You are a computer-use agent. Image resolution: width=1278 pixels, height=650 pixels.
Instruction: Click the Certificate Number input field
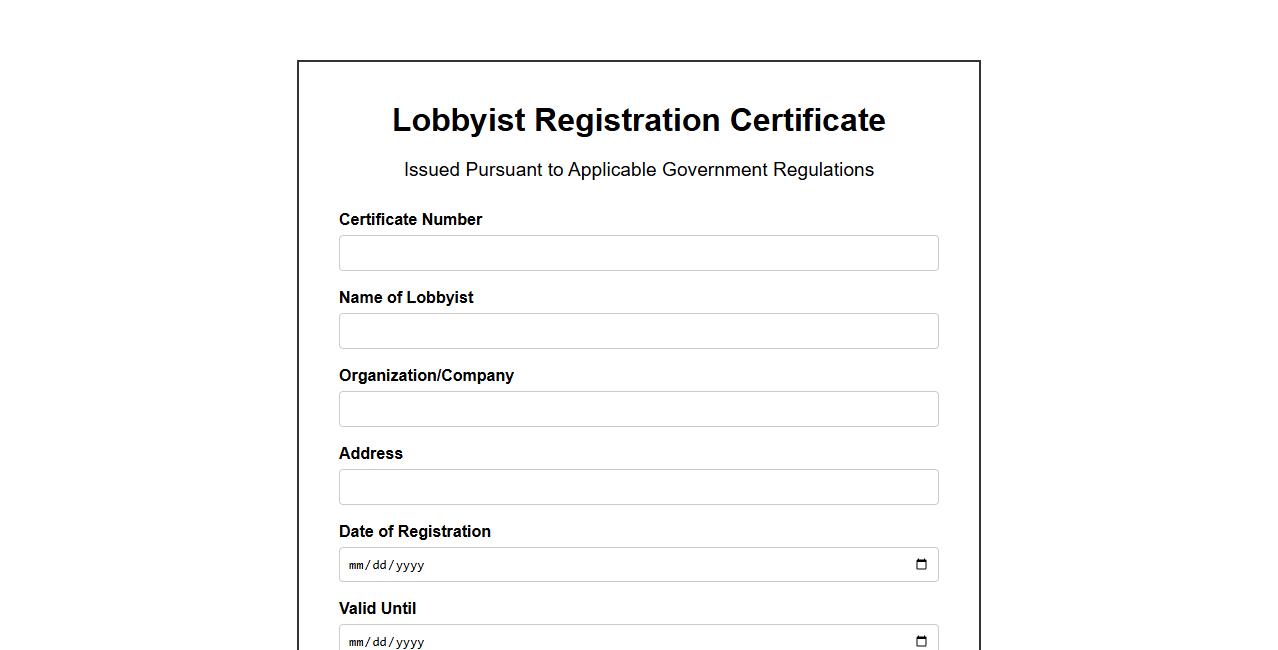638,253
